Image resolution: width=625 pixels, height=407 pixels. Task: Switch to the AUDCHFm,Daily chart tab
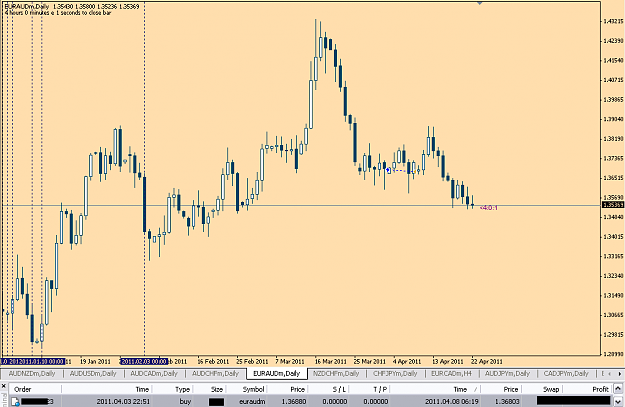point(215,374)
